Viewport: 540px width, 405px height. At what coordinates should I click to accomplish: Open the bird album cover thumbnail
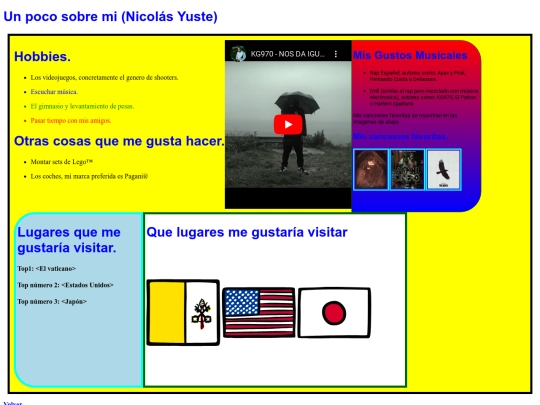pos(444,169)
